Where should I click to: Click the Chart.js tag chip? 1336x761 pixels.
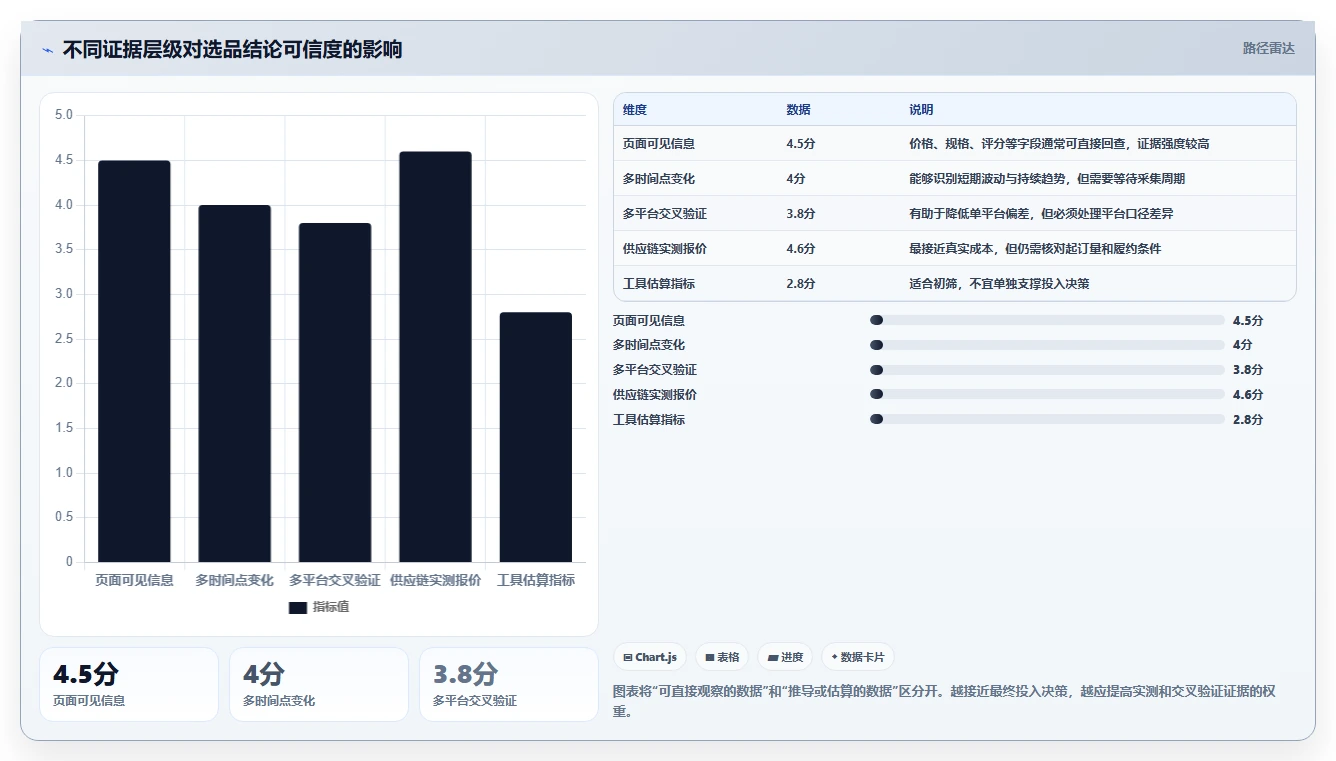tap(650, 657)
